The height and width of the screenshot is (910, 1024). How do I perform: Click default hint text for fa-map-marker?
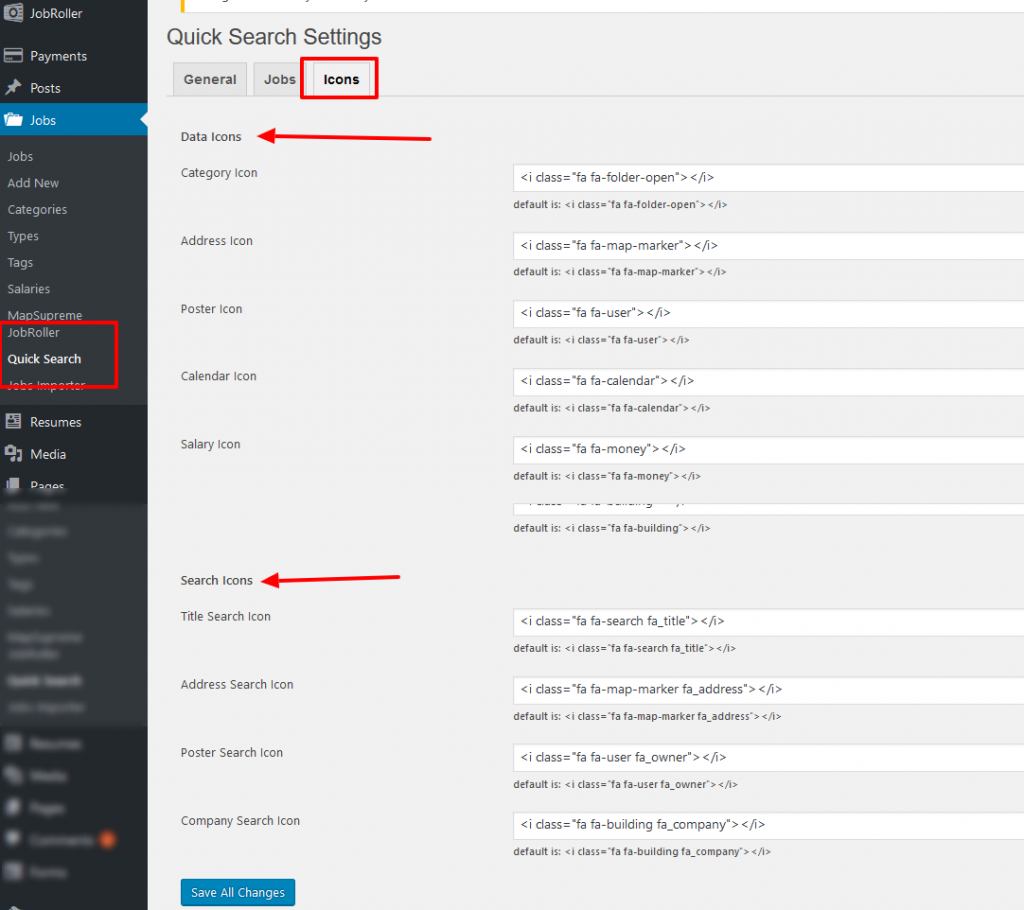[620, 272]
